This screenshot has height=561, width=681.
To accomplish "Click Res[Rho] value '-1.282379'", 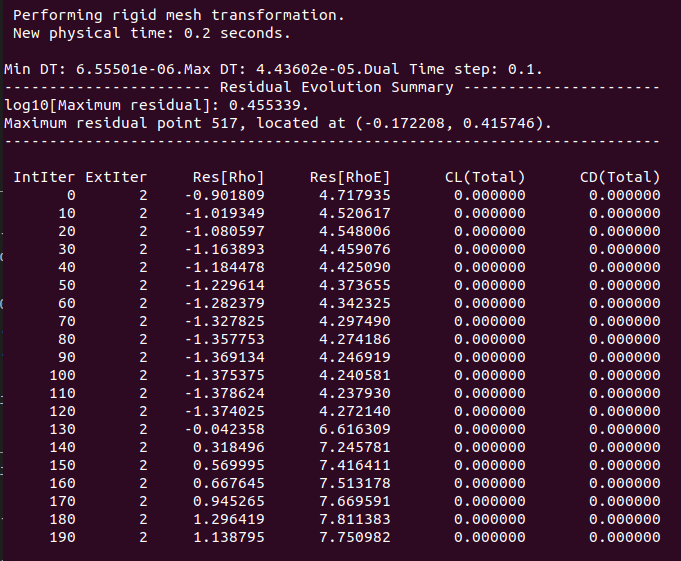I will (225, 304).
